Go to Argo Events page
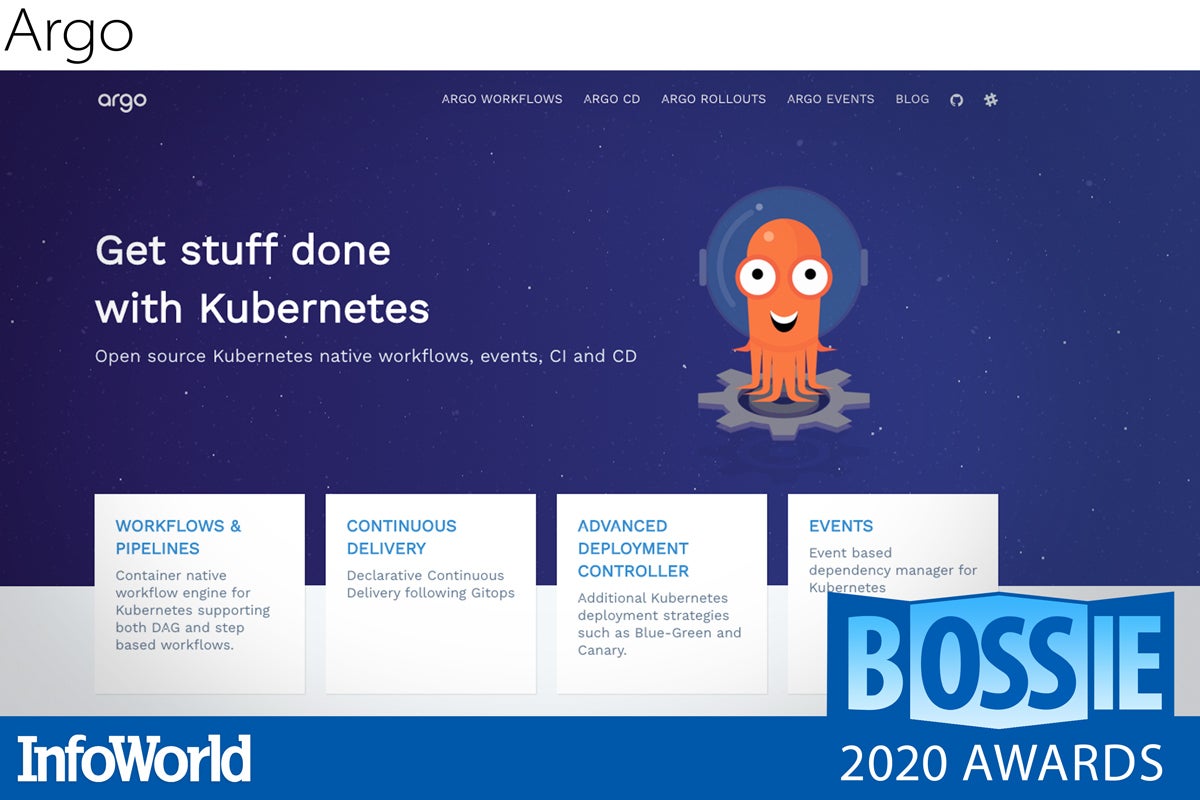Screen dimensions: 1200x800 (x=831, y=99)
